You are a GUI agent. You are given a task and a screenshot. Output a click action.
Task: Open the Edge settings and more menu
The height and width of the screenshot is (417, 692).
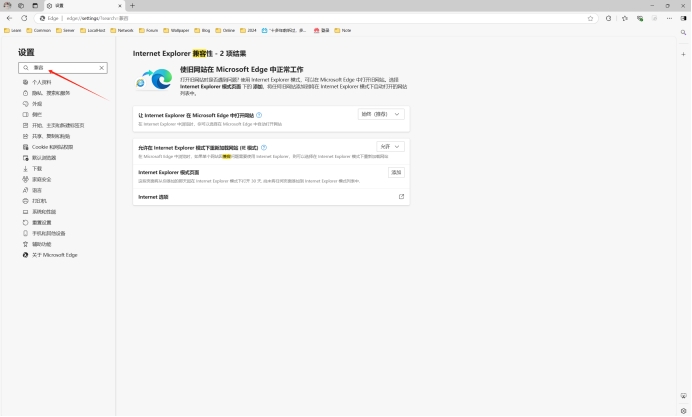(667, 18)
